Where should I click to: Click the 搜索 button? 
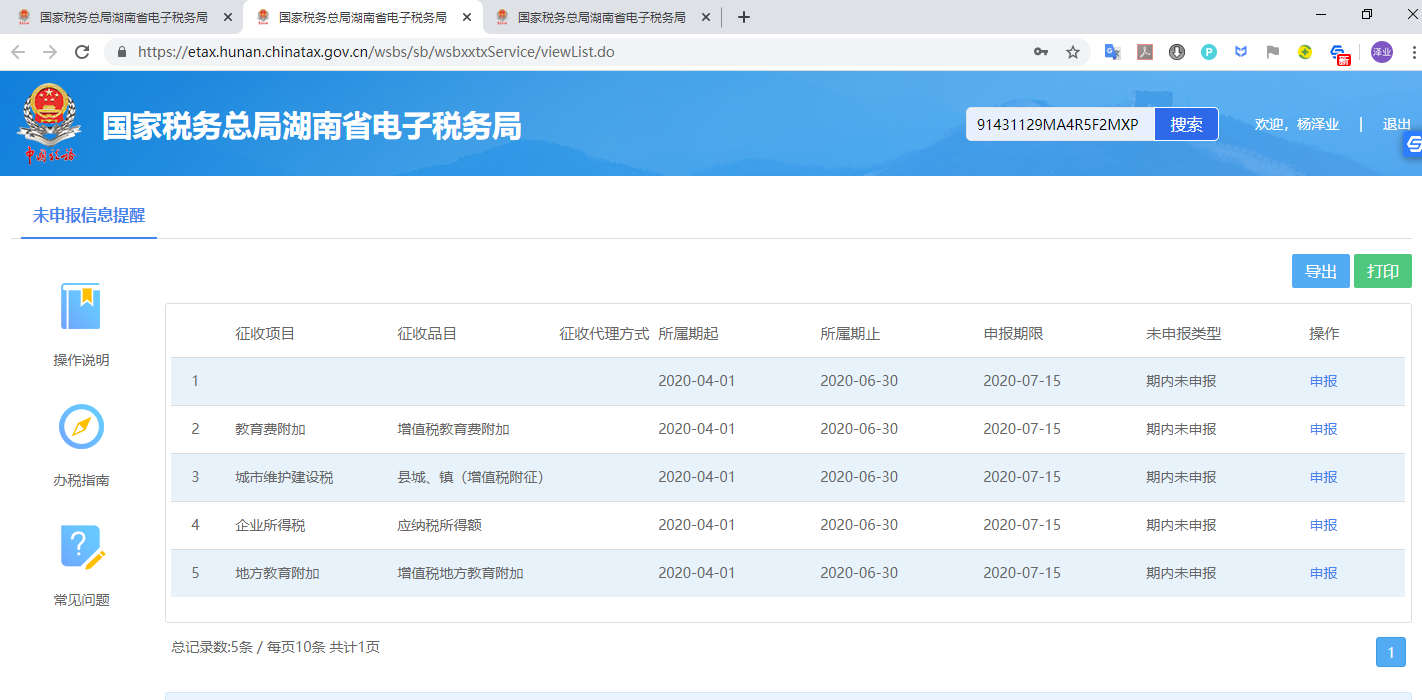tap(1186, 124)
